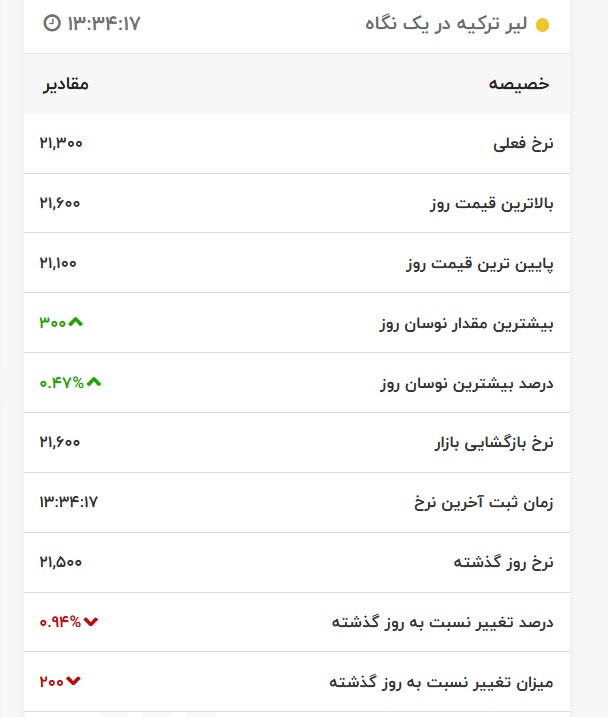Screen dimensions: 608x717
Task: Click the زمان ثبت آخرین نرخ label
Action: (x=484, y=502)
